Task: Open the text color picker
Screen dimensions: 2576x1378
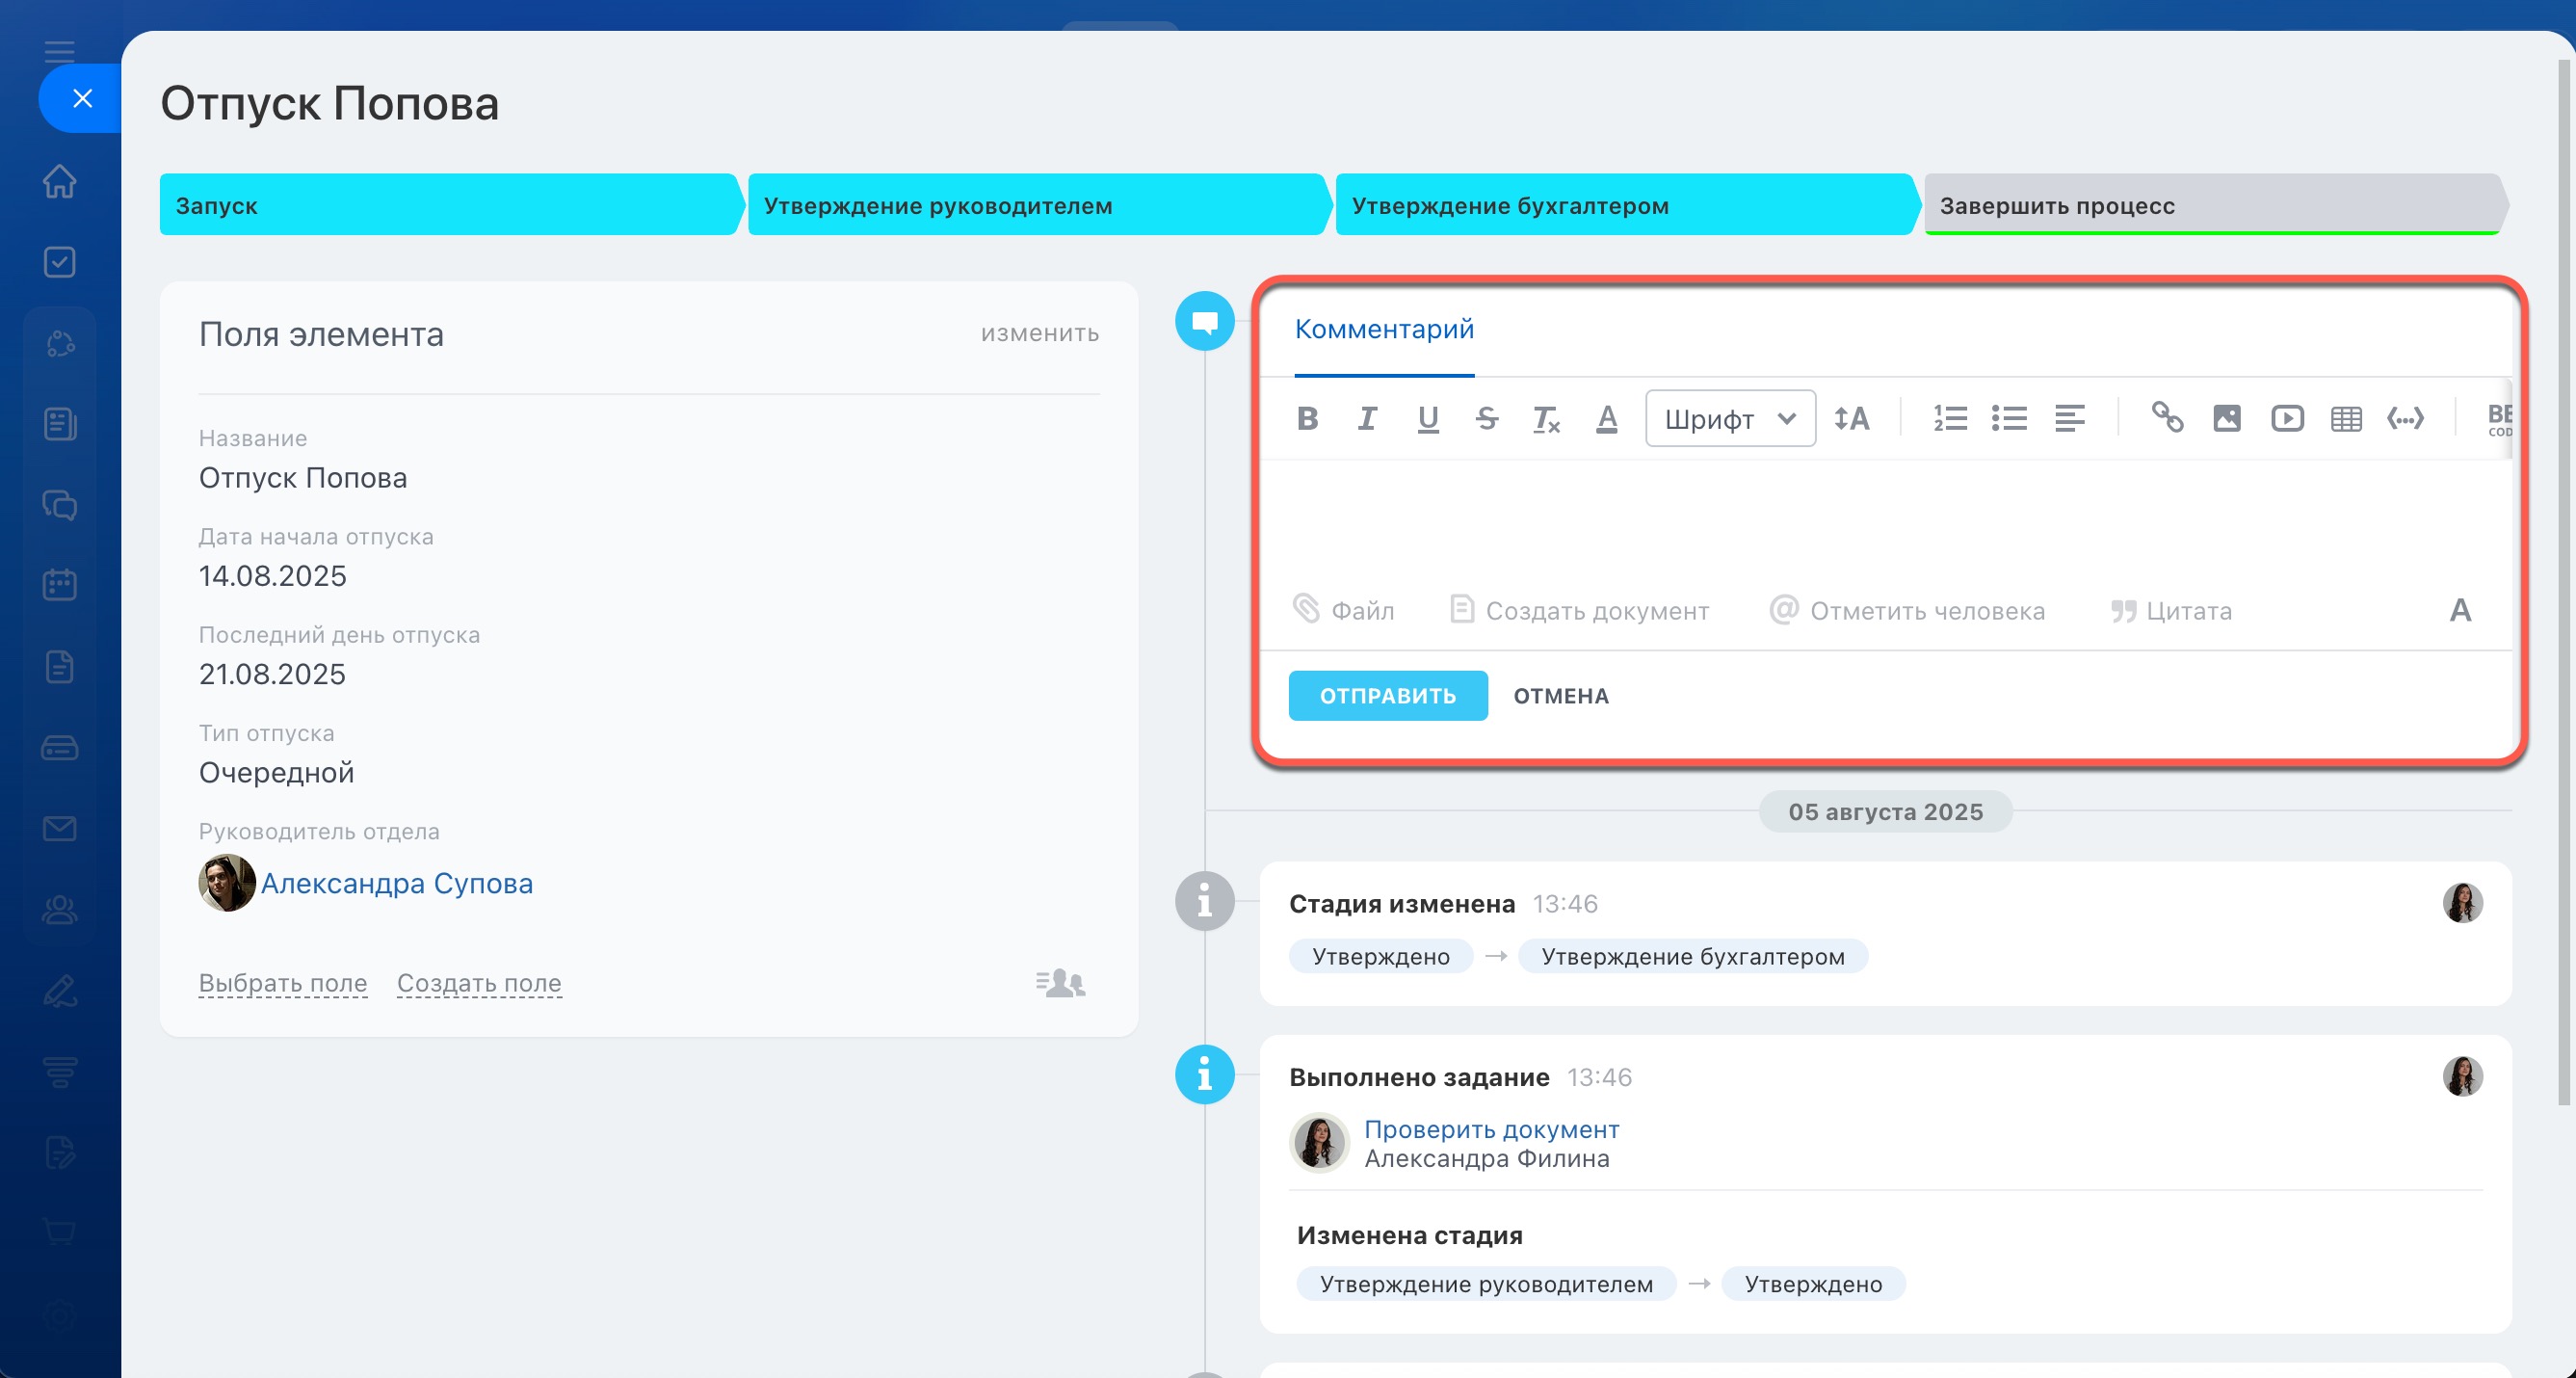Action: tap(1607, 418)
